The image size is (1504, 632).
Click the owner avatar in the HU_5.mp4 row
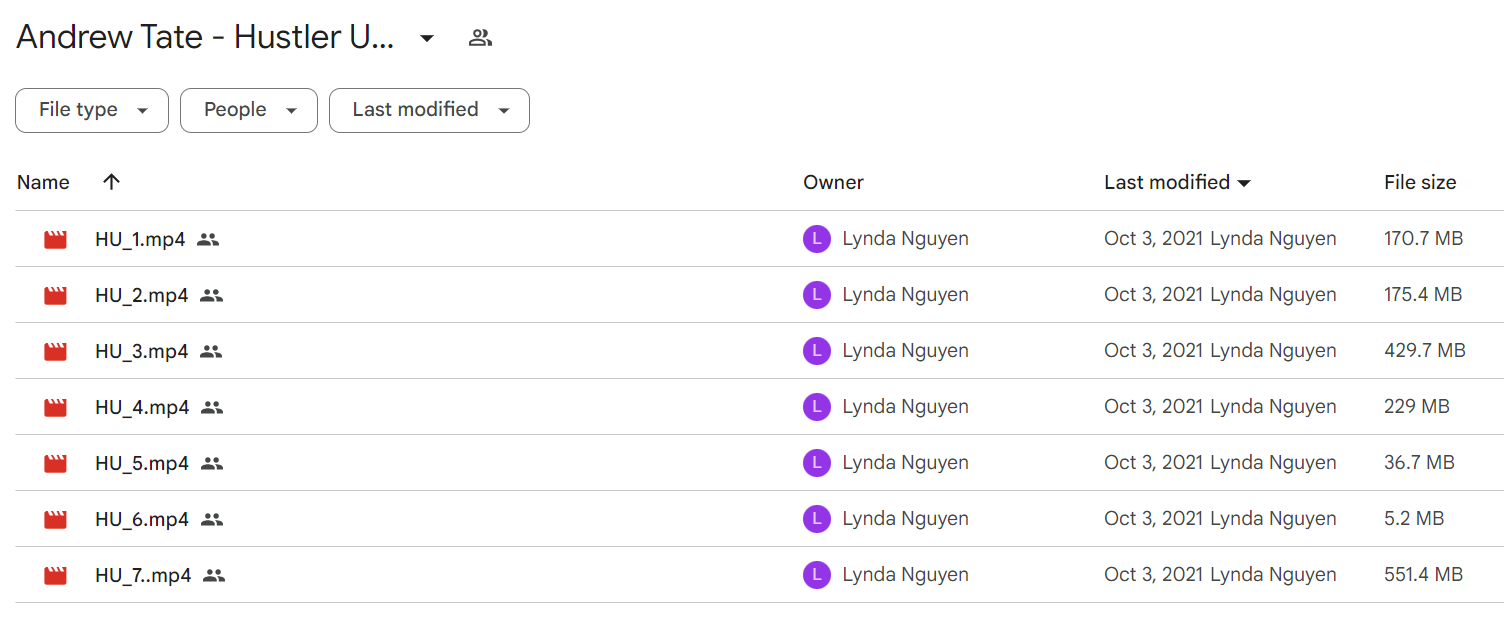[x=817, y=463]
